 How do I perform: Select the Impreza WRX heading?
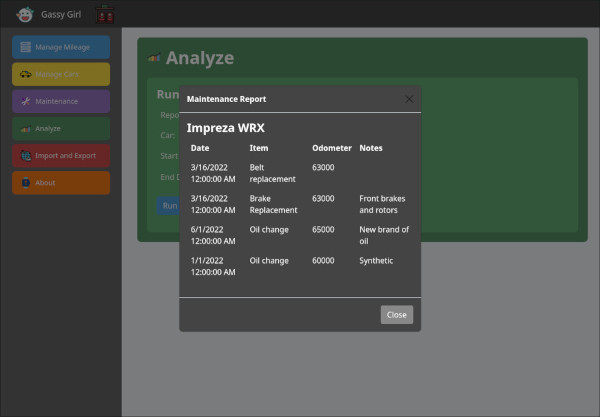tap(226, 128)
